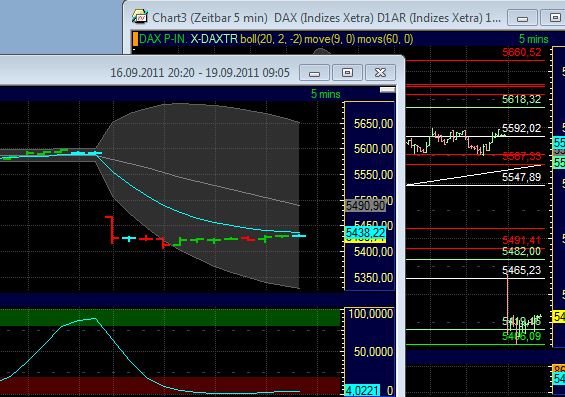The height and width of the screenshot is (397, 565).
Task: Restore the front chart window
Action: pyautogui.click(x=347, y=73)
